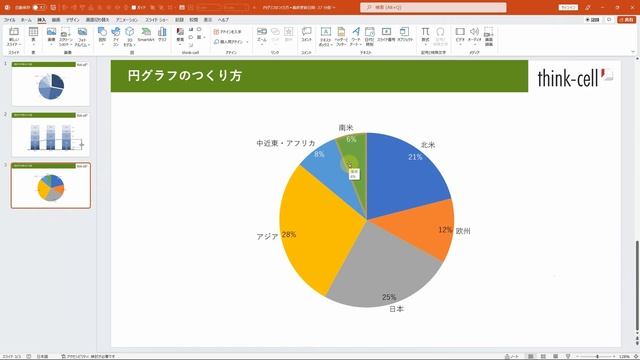The image size is (640, 360).
Task: Open the Screenshot tool
Action: tap(66, 37)
